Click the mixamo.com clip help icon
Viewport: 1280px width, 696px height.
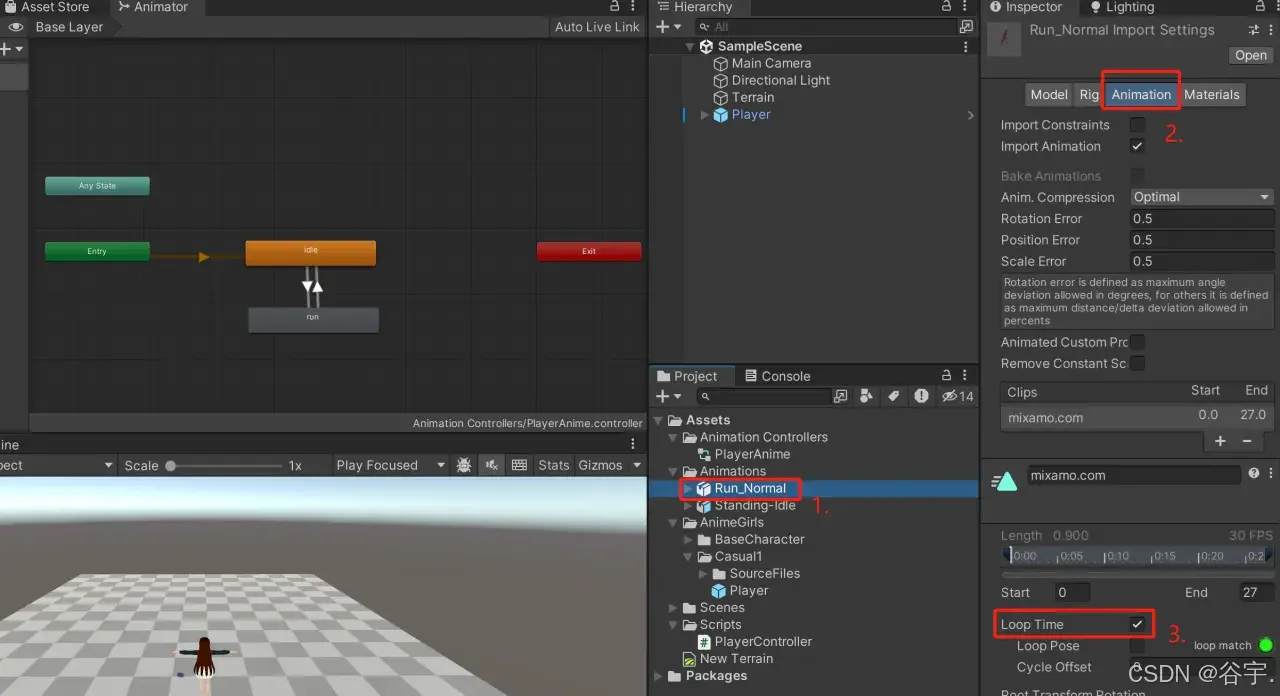1253,474
